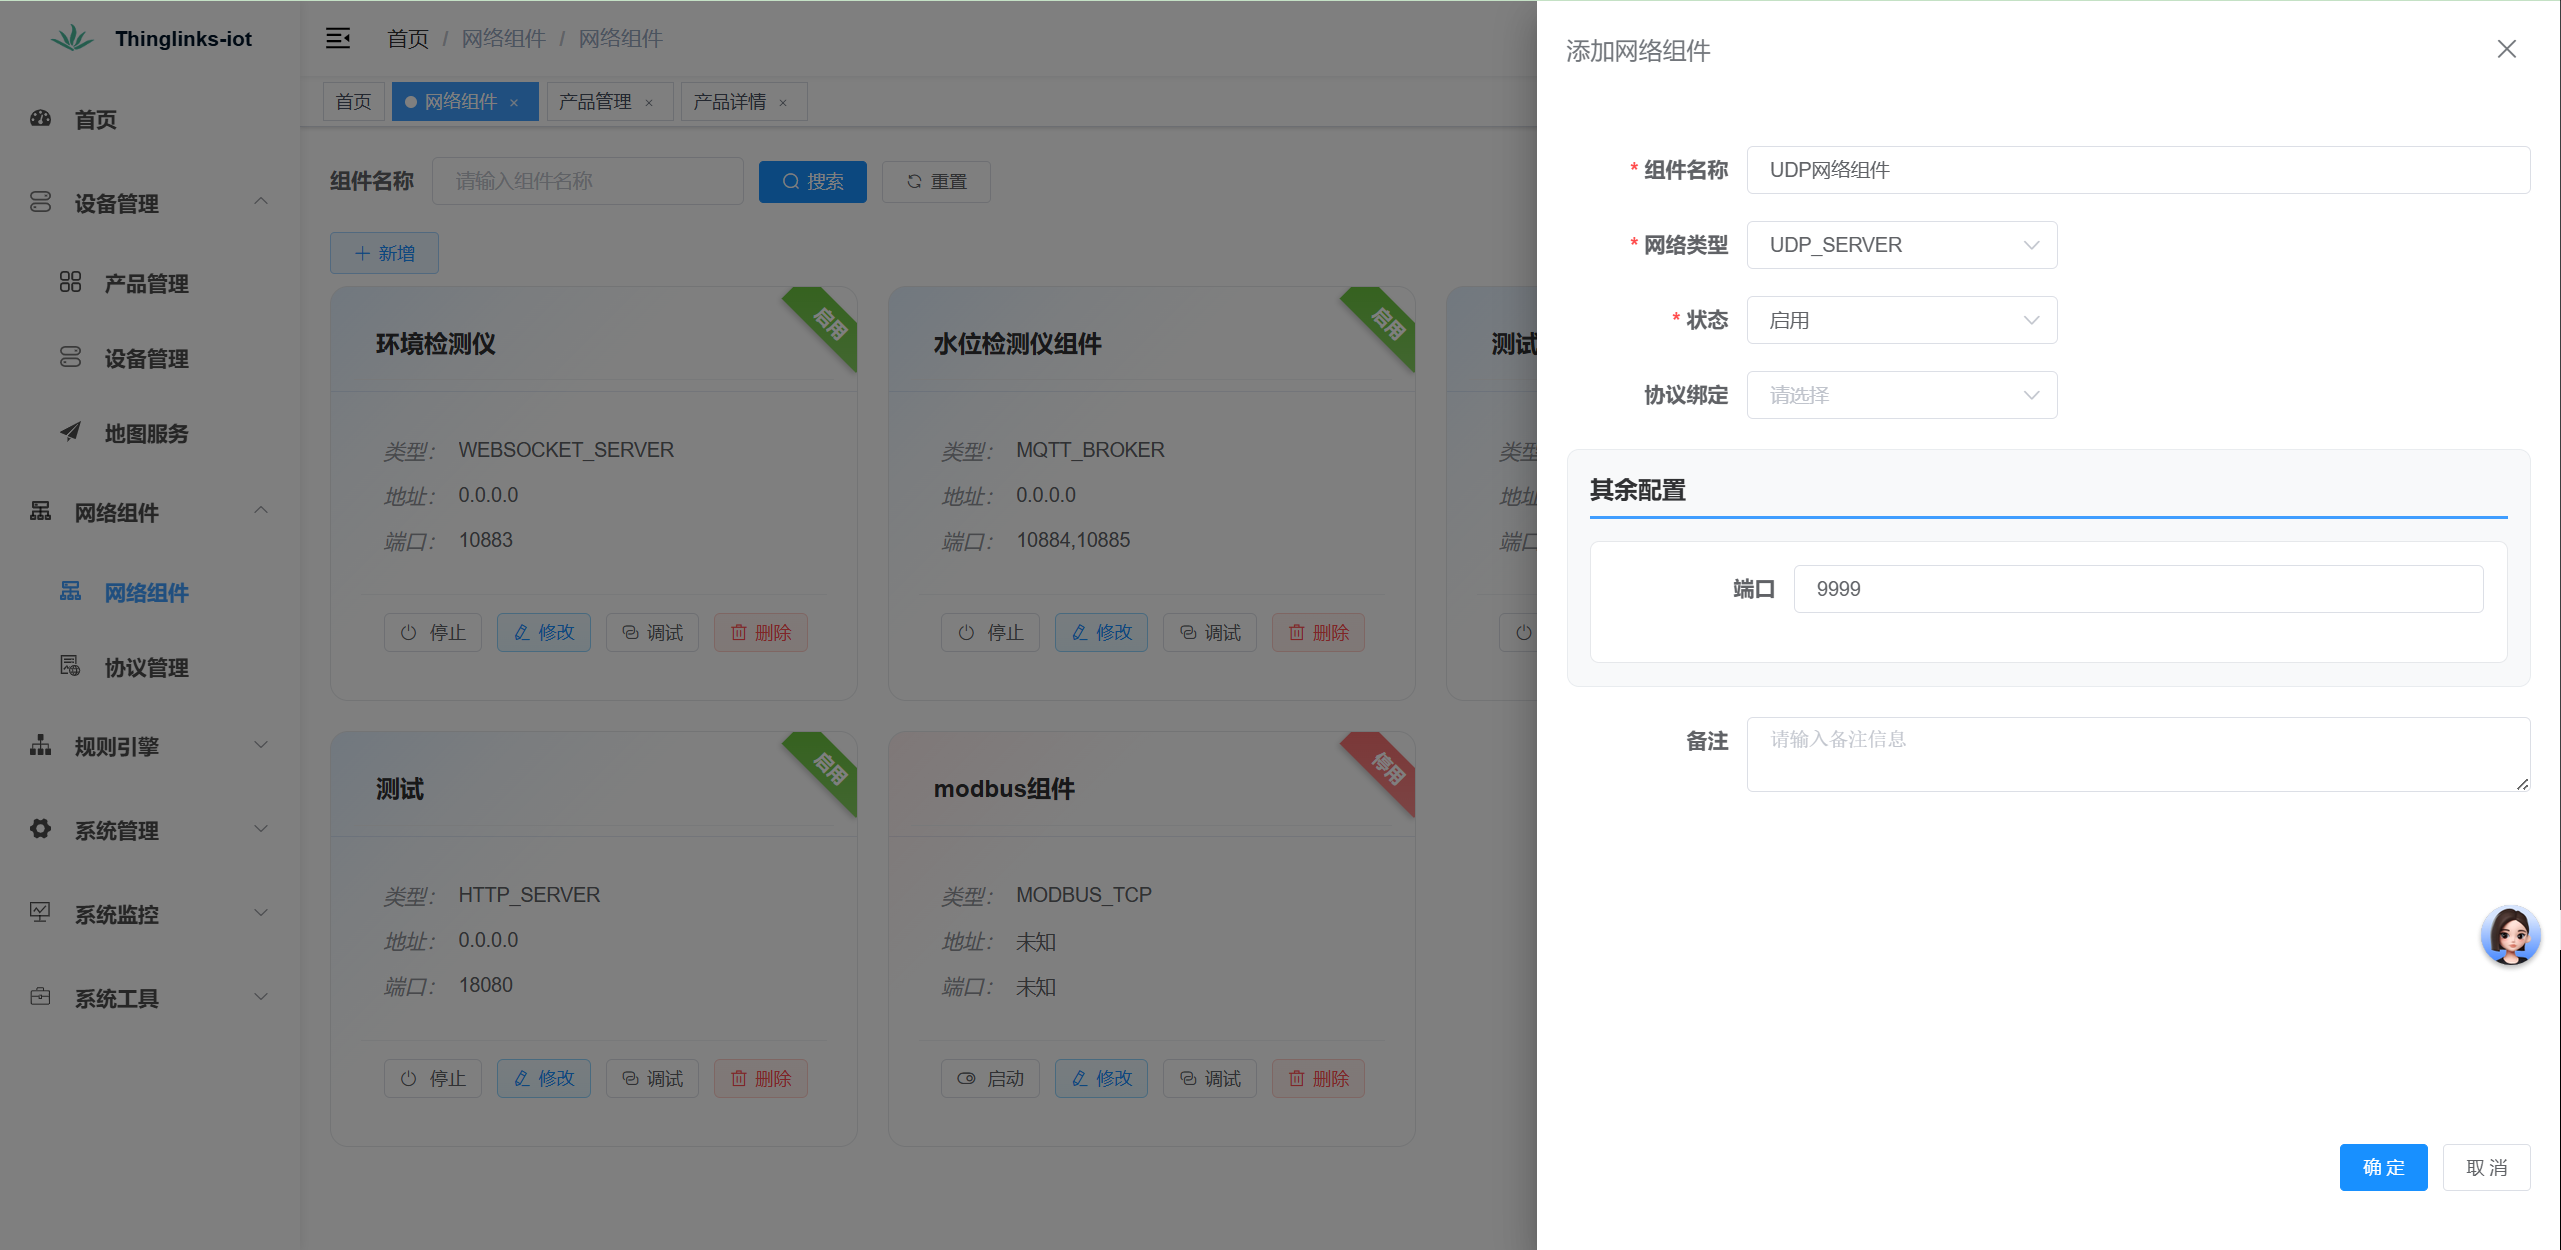
Task: Open 地图服务 in the sidebar
Action: tap(146, 434)
